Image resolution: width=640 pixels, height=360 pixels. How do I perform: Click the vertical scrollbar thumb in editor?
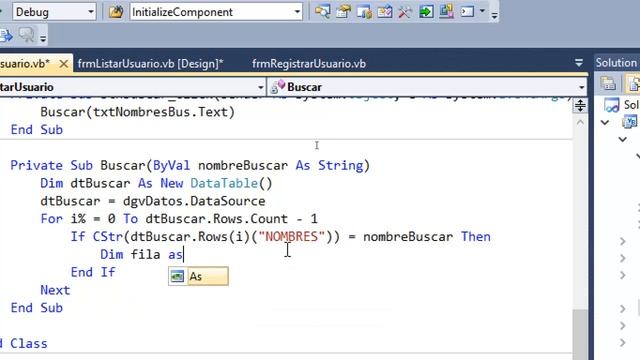point(580,334)
